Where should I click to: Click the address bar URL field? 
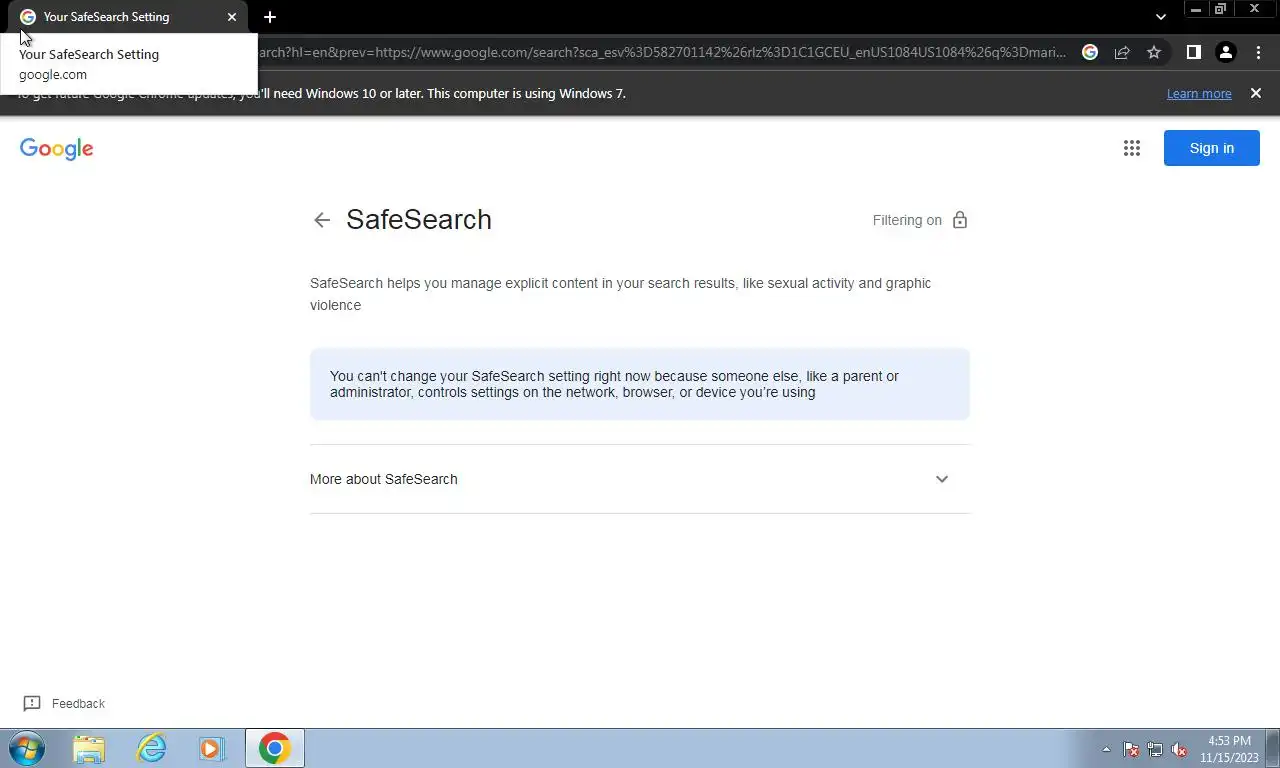[x=660, y=52]
